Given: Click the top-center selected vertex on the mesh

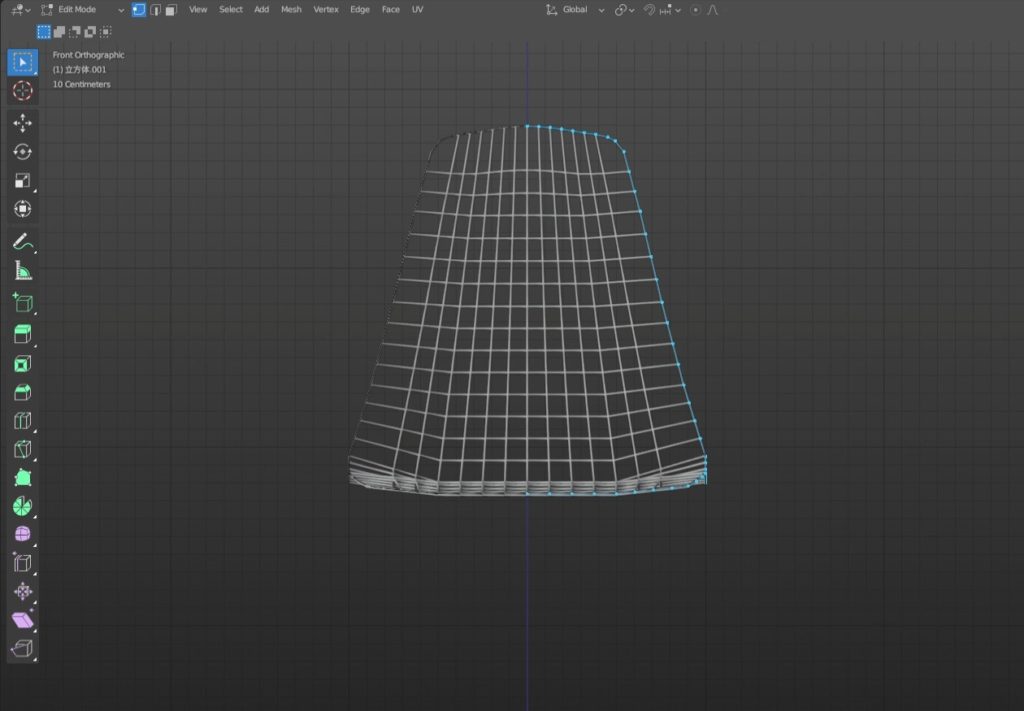Looking at the screenshot, I should pyautogui.click(x=527, y=126).
